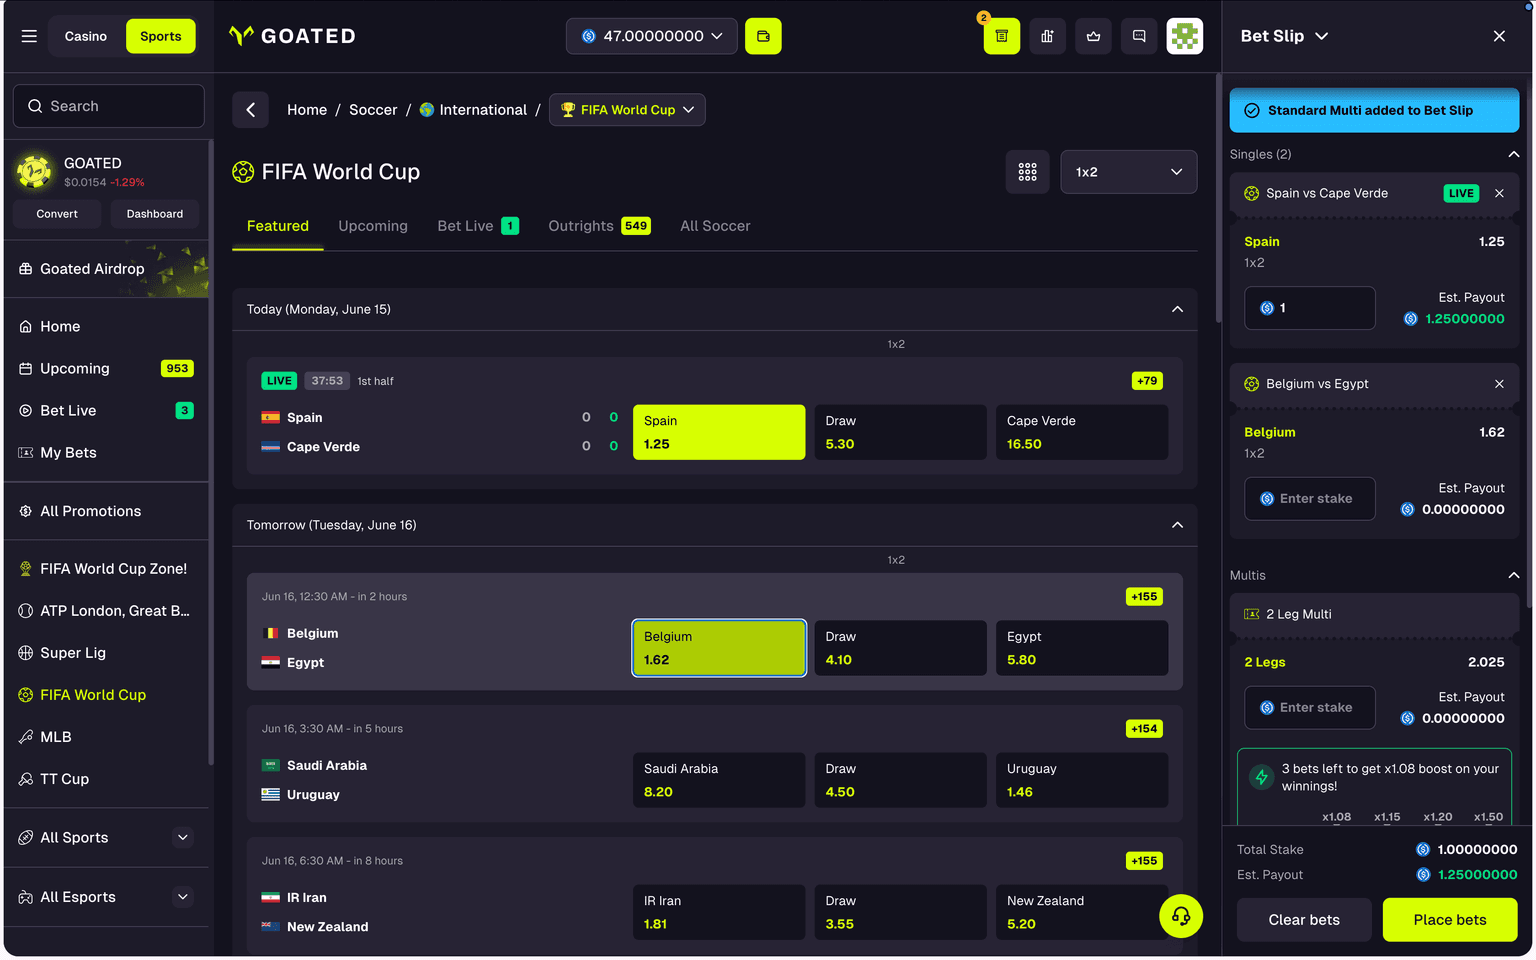The width and height of the screenshot is (1536, 960).
Task: Select Cape Verde 16.50 odds
Action: [x=1082, y=432]
